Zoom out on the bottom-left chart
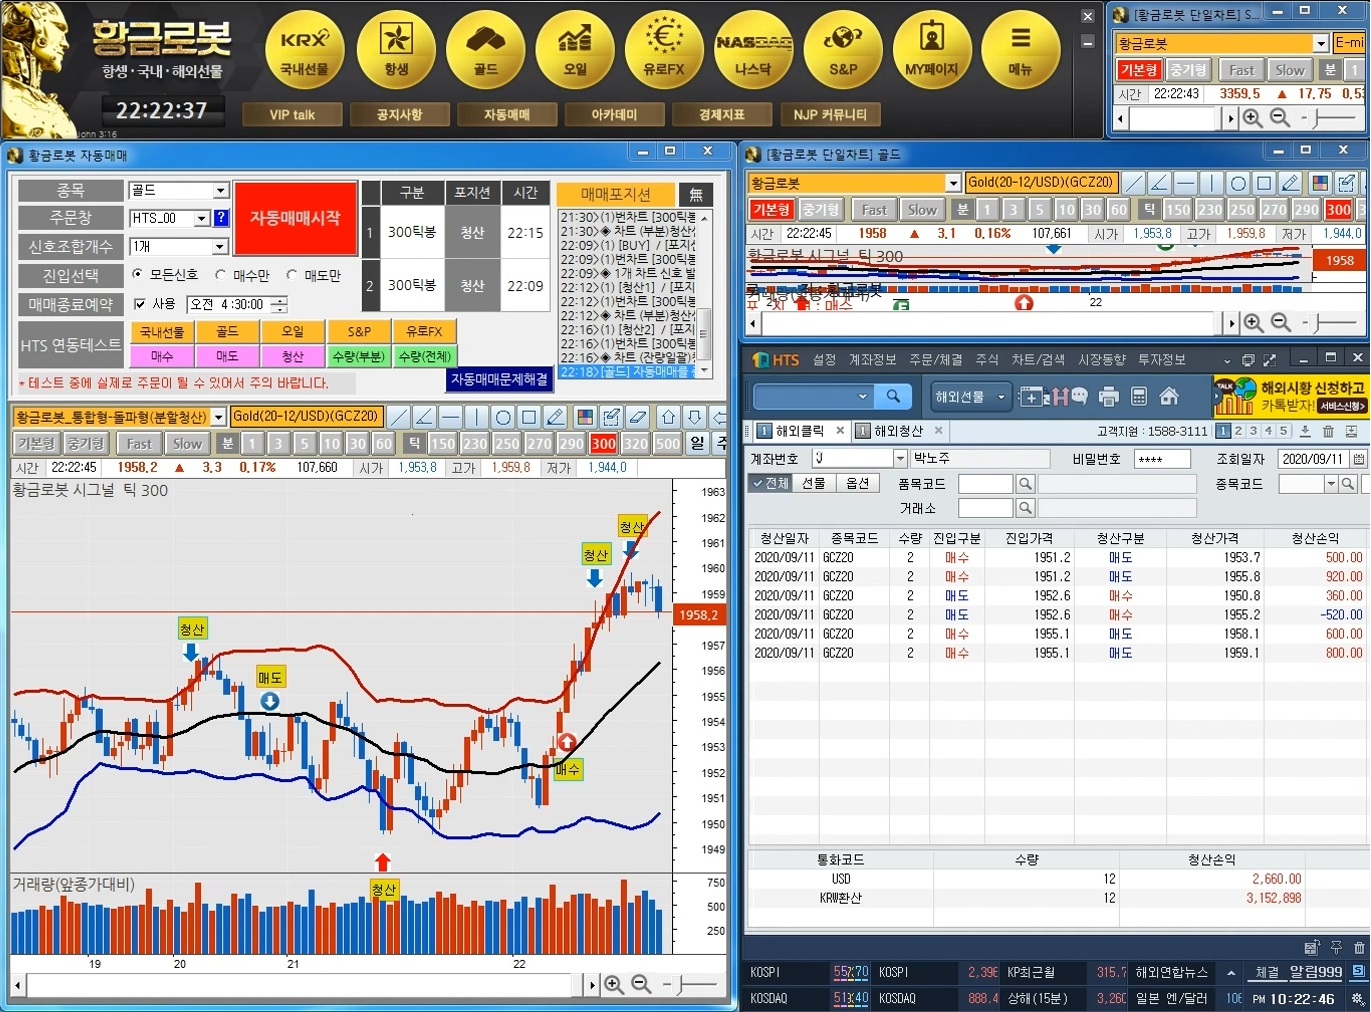 click(x=641, y=985)
